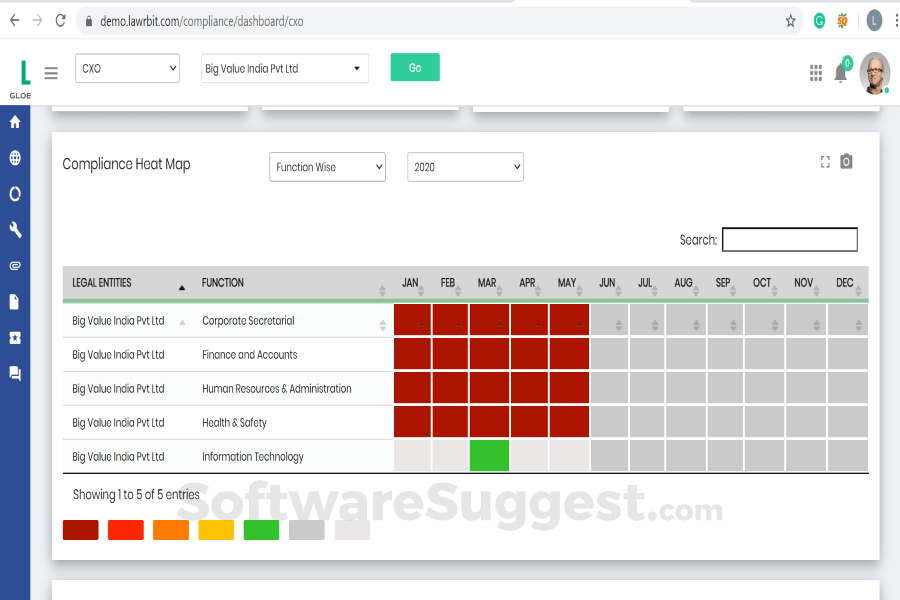Select the Home icon in the sidebar
Viewport: 900px width, 600px height.
click(14, 121)
